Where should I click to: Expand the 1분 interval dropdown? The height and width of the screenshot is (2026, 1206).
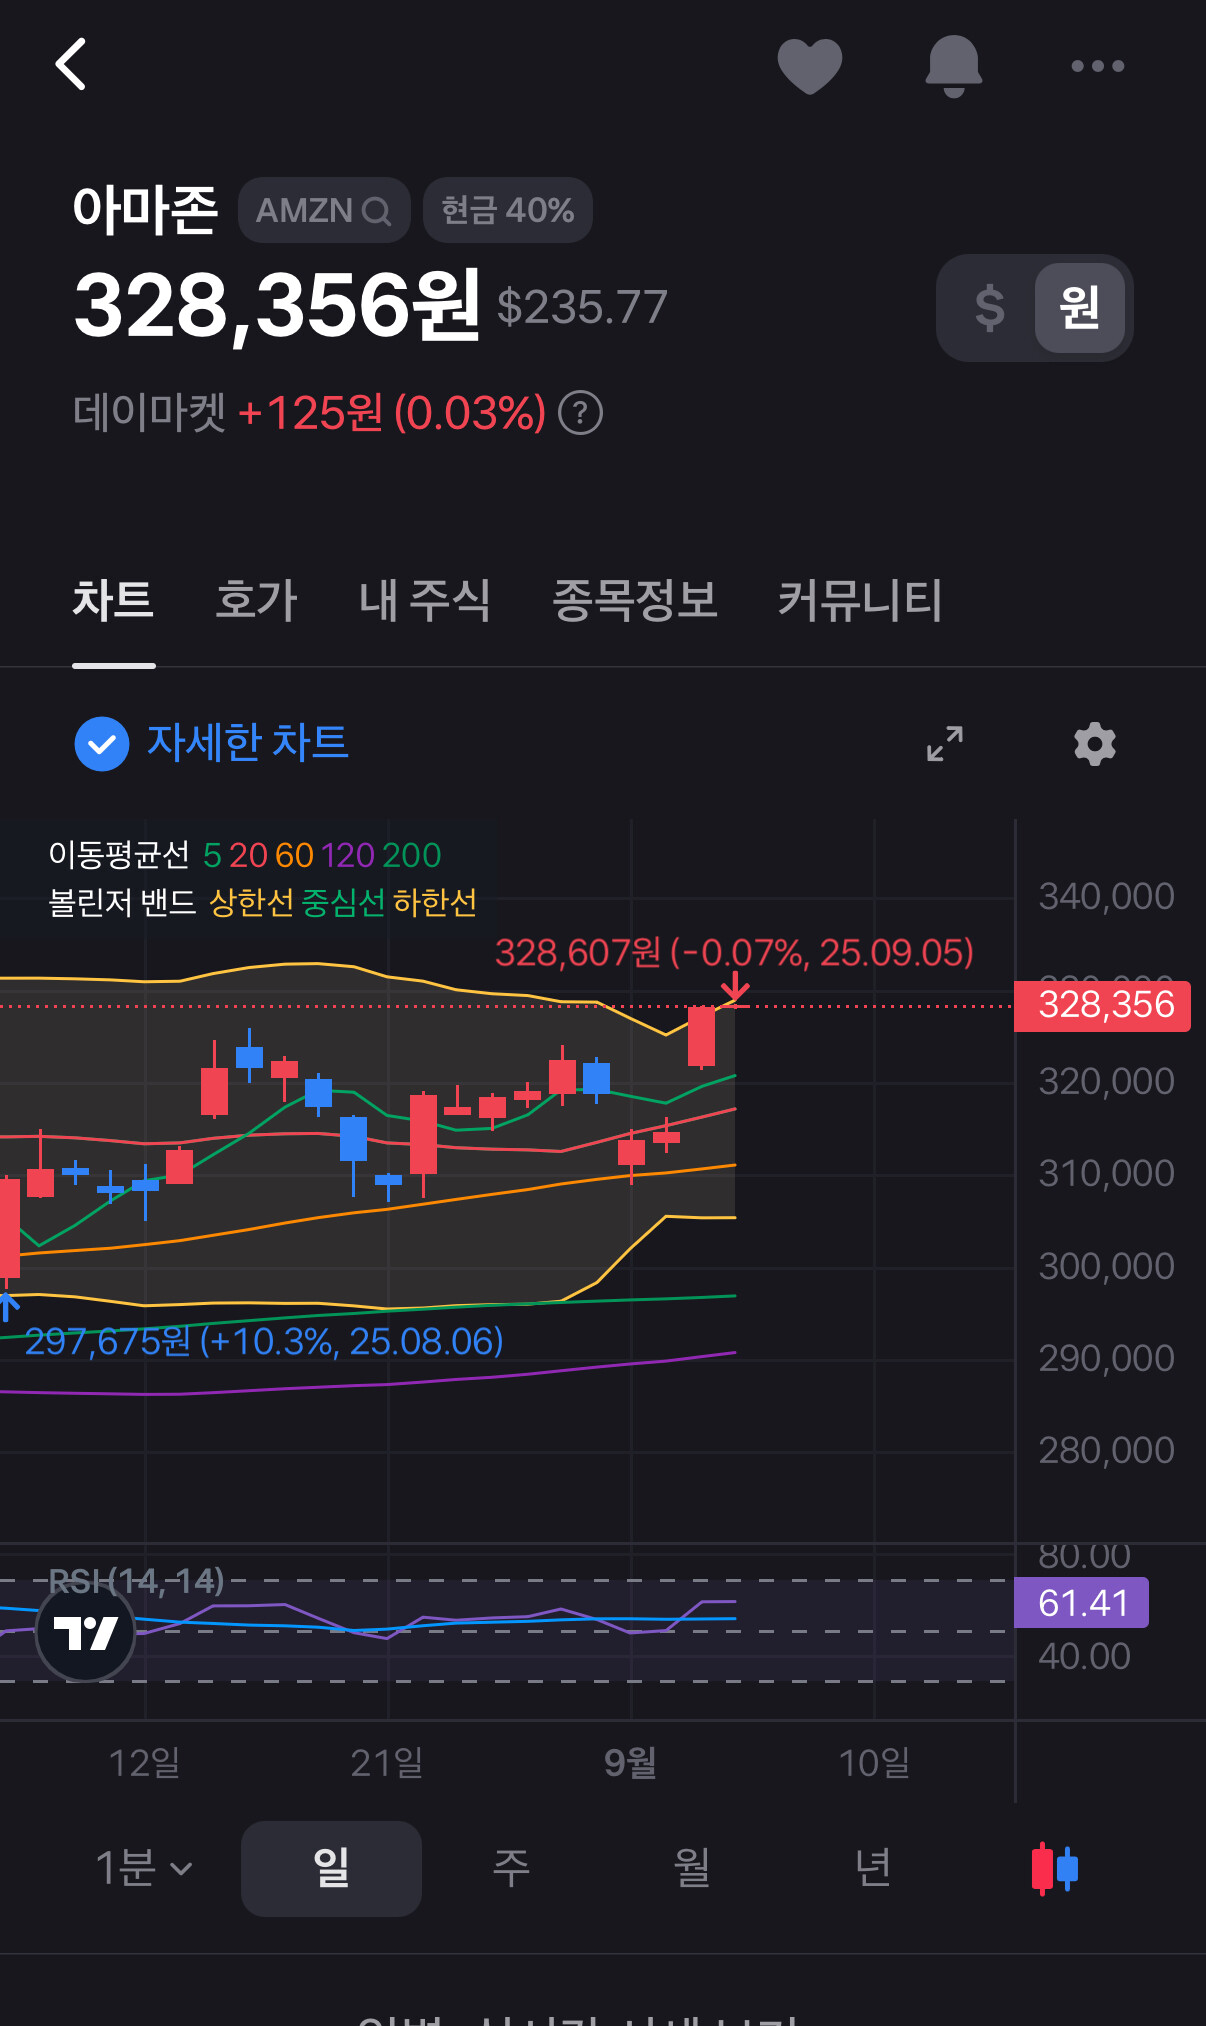click(x=144, y=1868)
